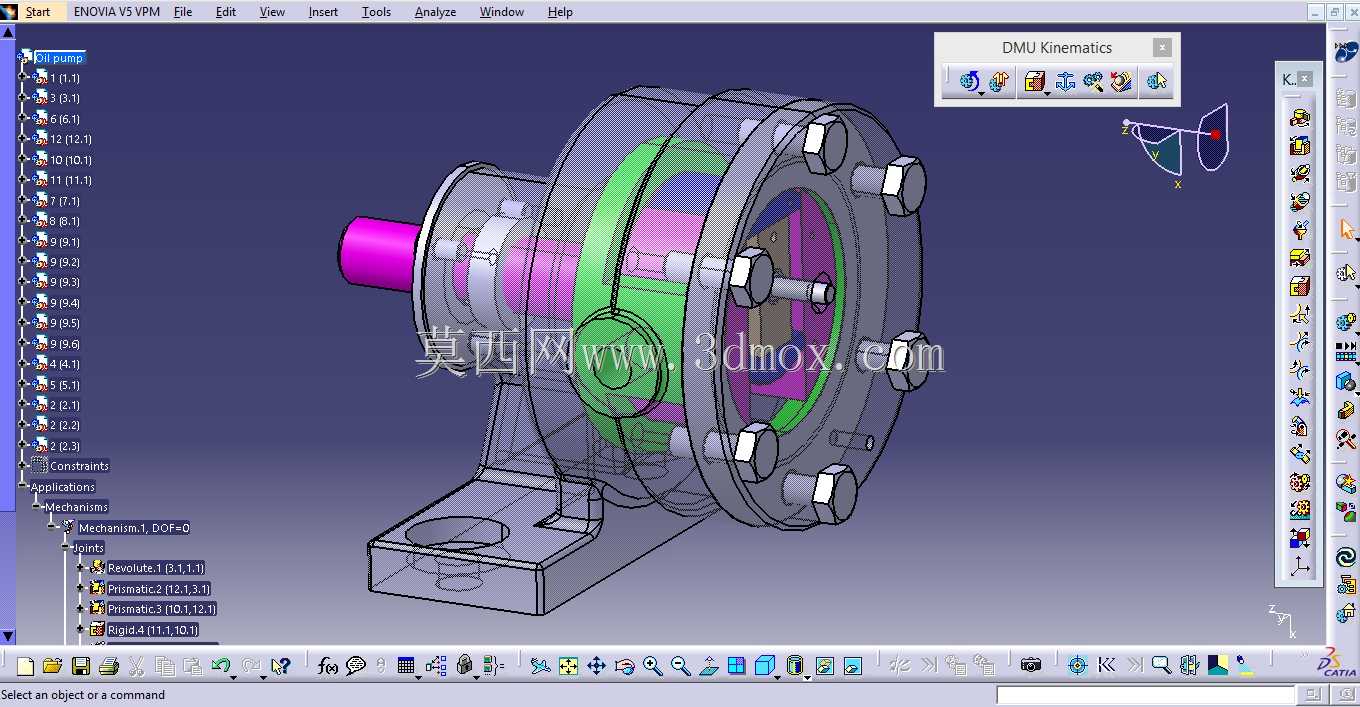
Task: Collapse the Applications node
Action: pos(23,487)
